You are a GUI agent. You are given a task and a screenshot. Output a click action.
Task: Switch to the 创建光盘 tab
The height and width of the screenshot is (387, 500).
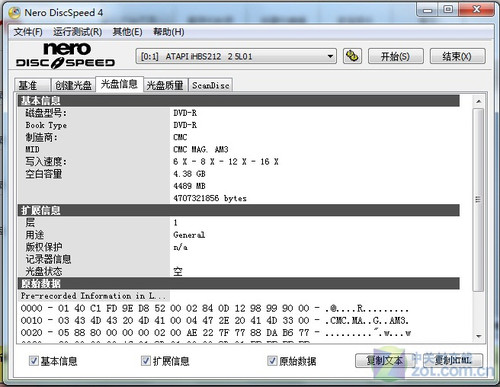coord(73,85)
